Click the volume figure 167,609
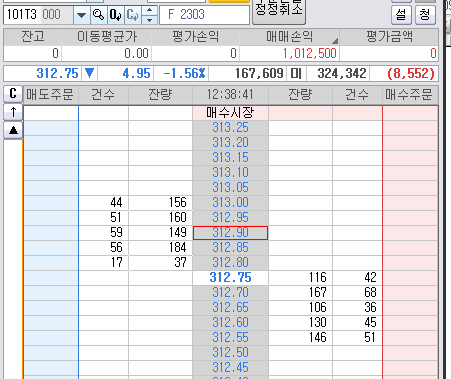 pos(259,74)
